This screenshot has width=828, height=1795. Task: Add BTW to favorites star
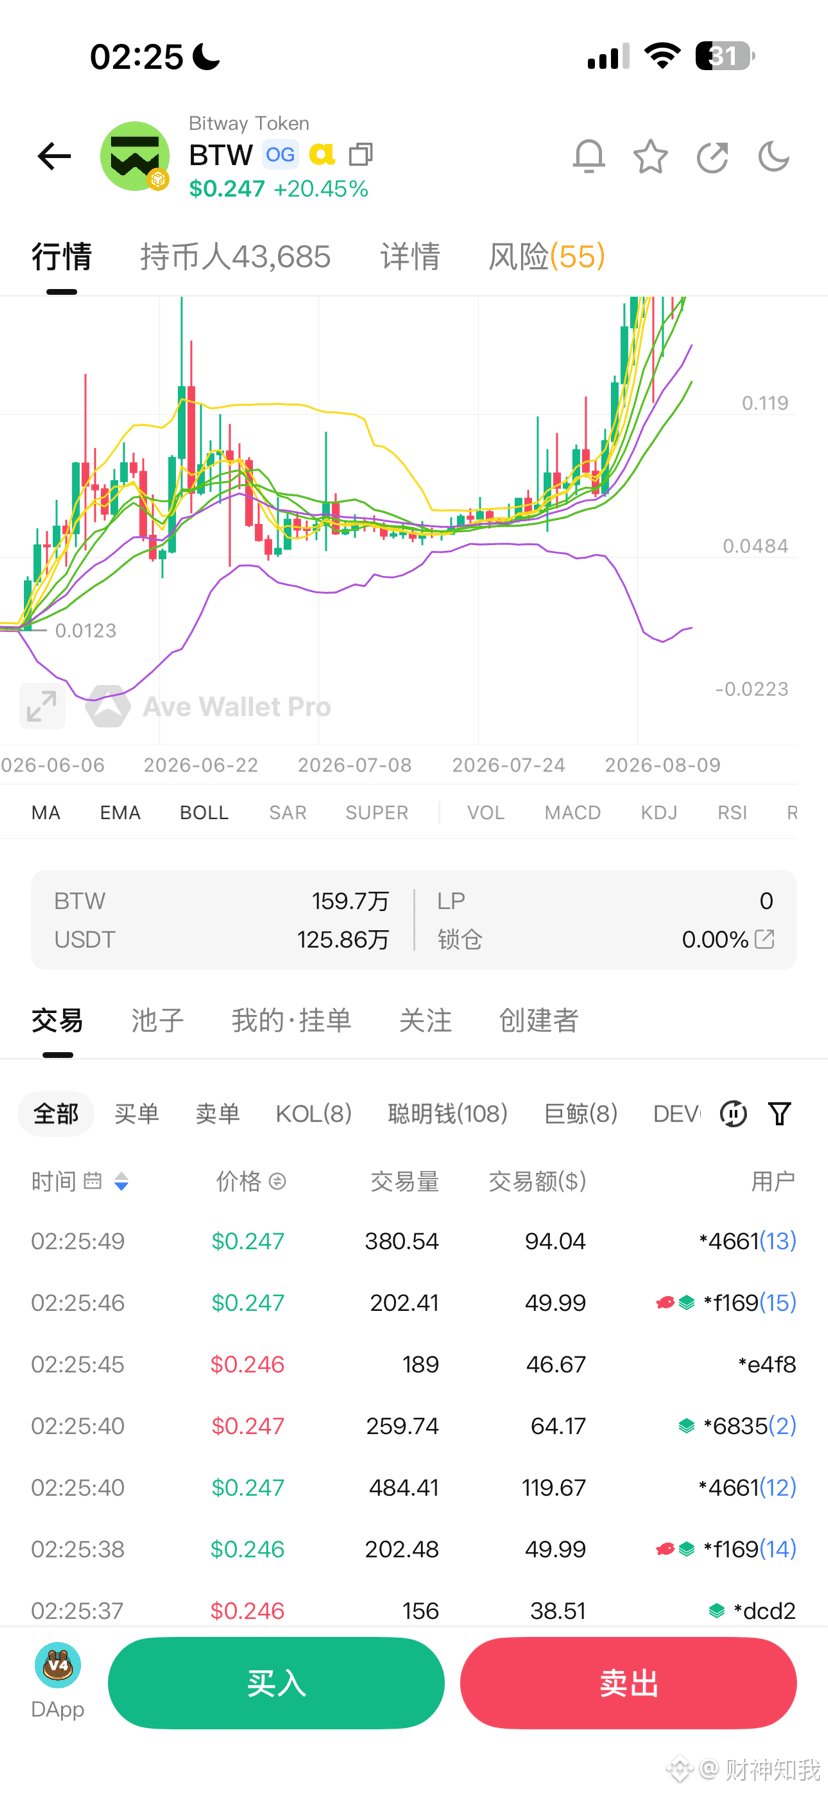651,156
